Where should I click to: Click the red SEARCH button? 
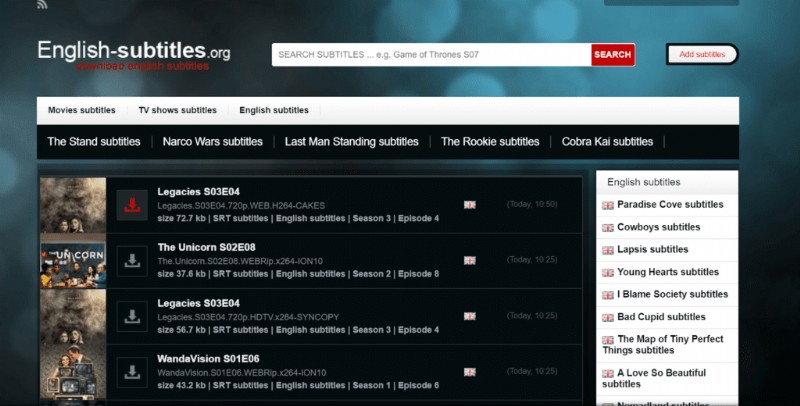(613, 55)
